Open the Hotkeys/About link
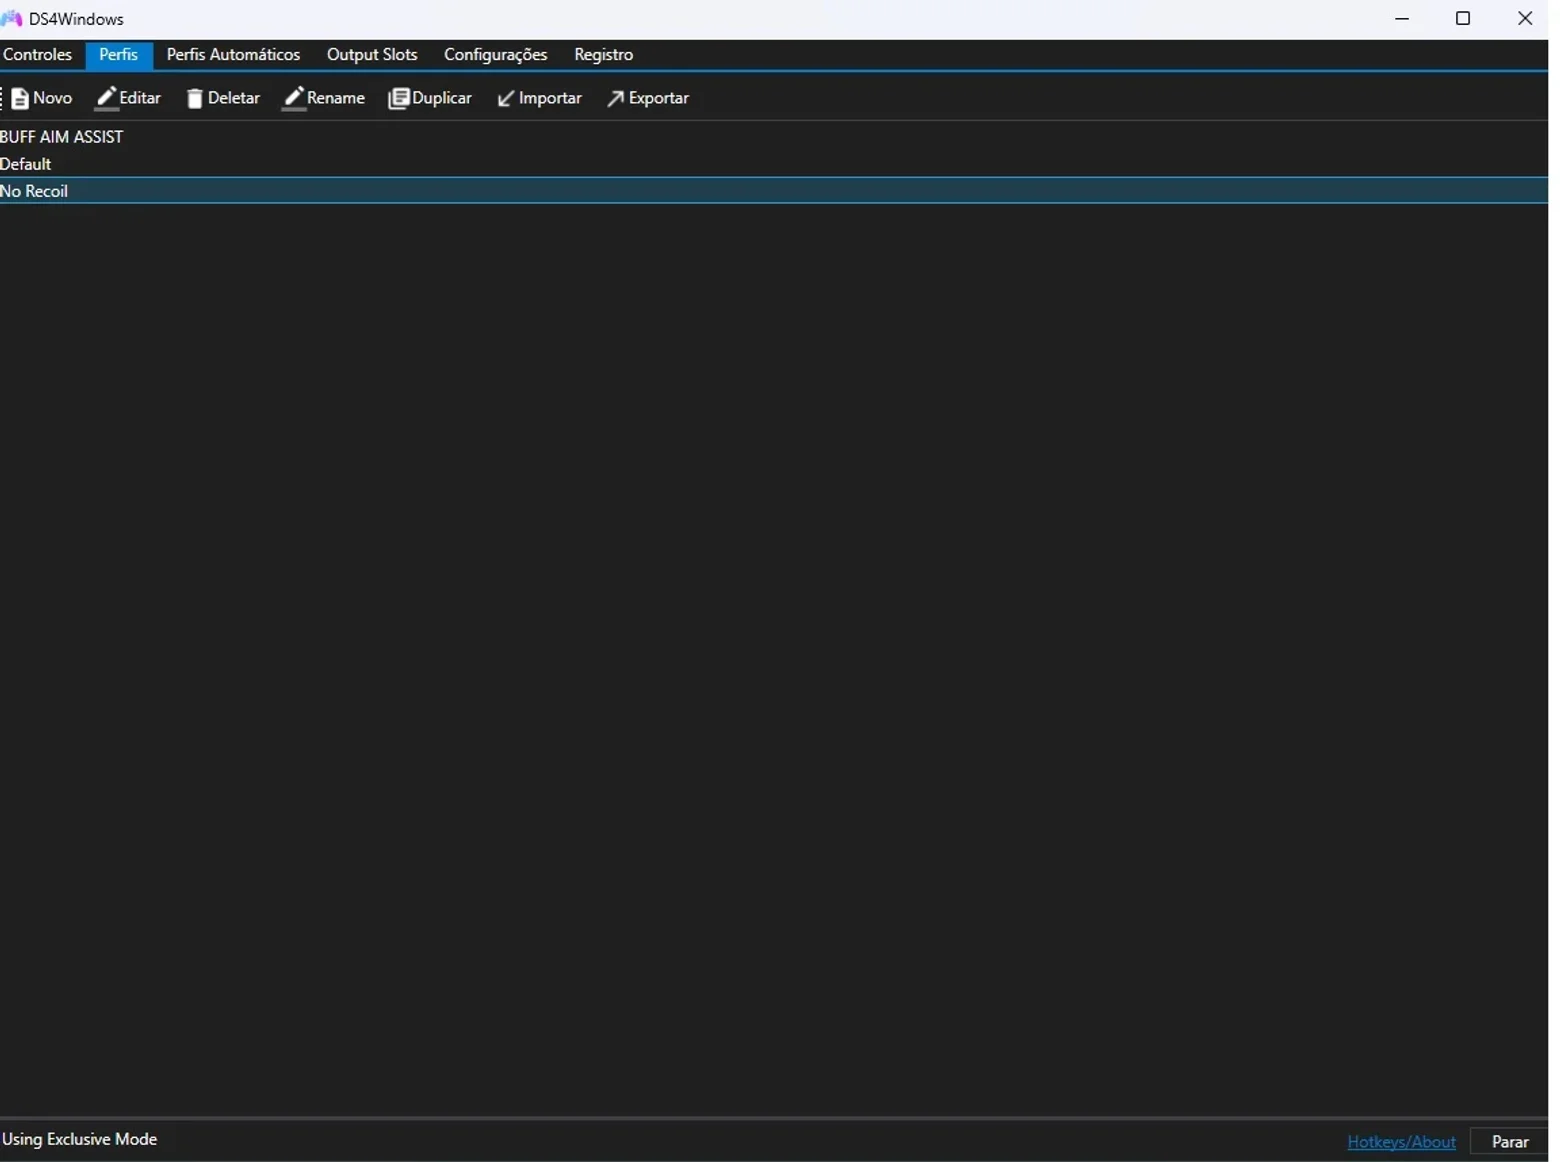The image size is (1560, 1162). [x=1401, y=1142]
